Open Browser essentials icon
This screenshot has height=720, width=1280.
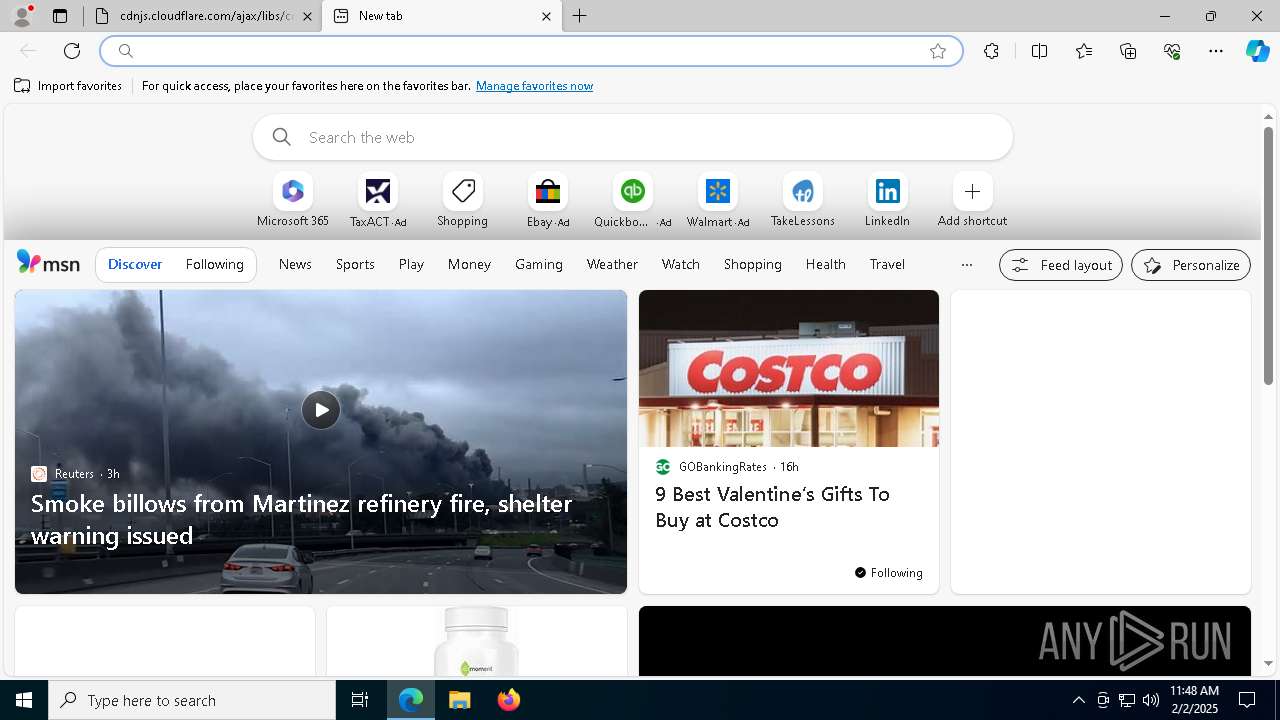point(1172,51)
